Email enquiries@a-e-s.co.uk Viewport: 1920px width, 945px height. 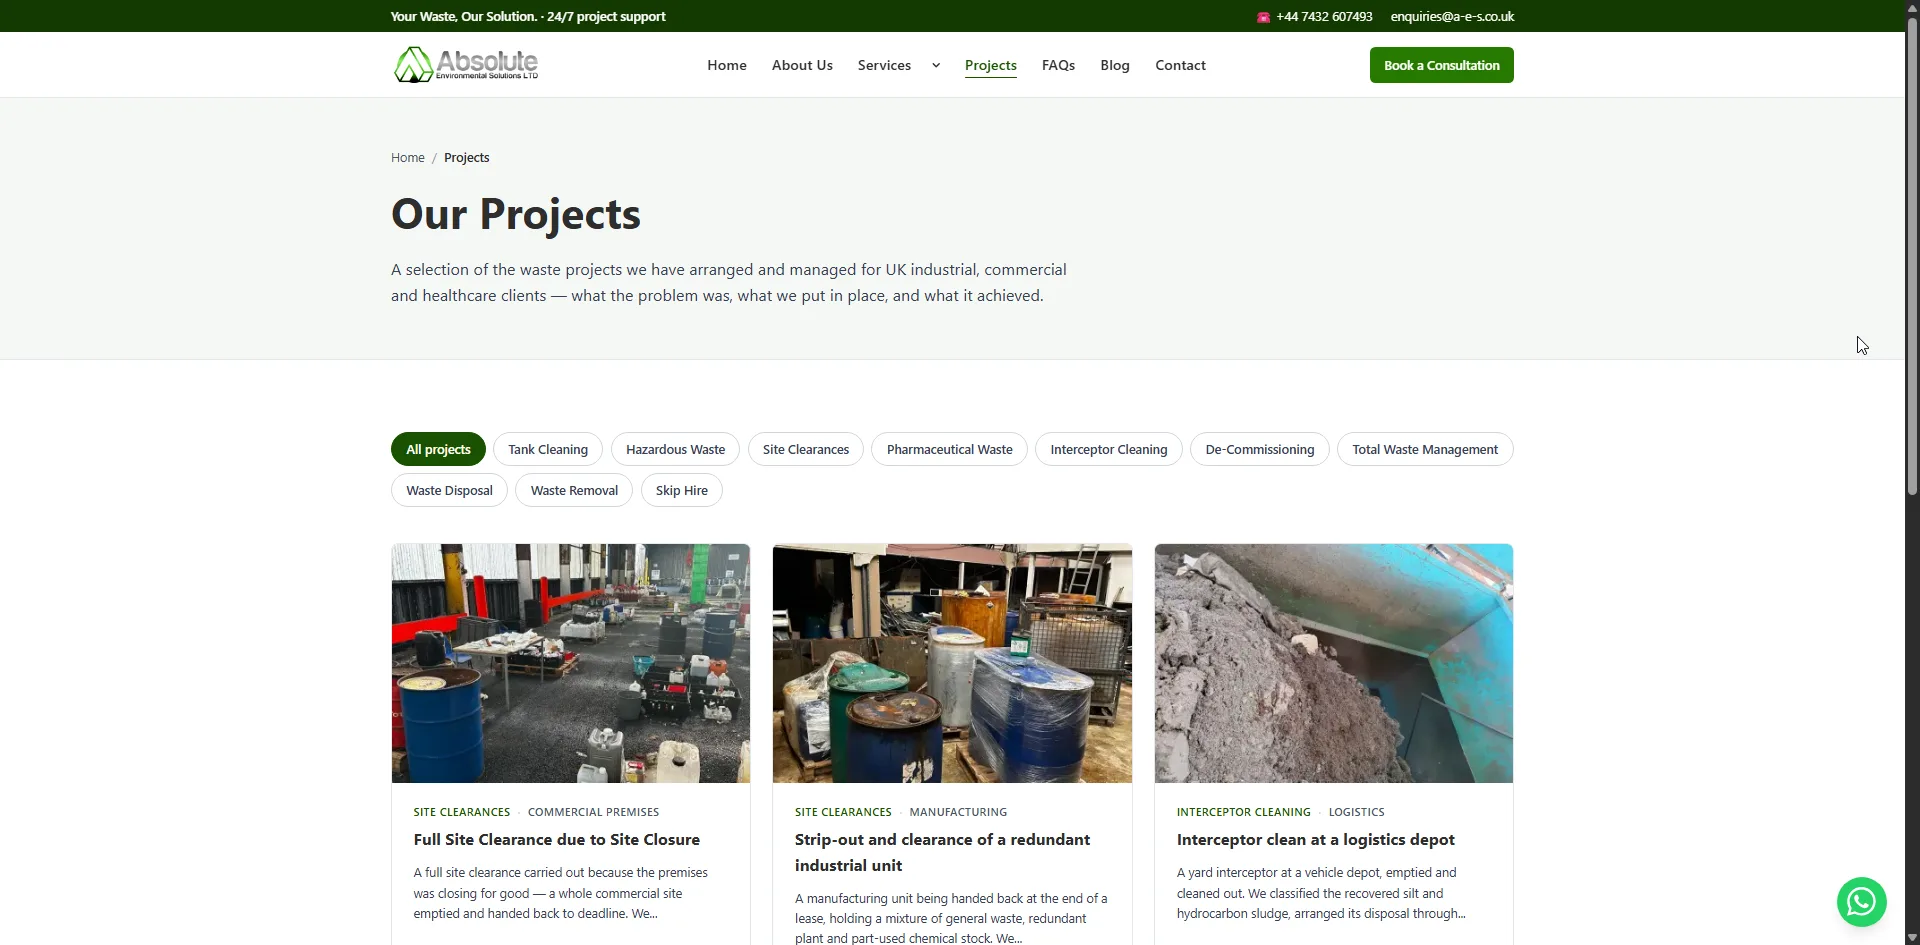coord(1452,17)
